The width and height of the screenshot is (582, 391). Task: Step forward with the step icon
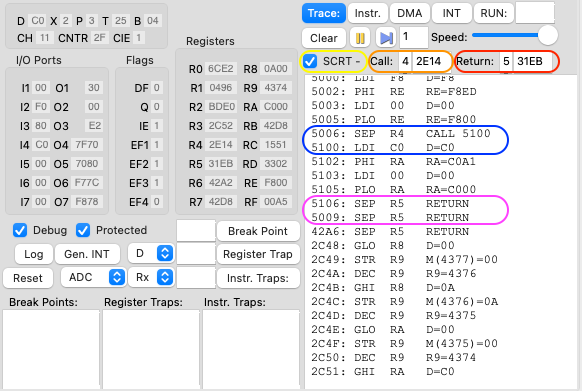tap(386, 38)
